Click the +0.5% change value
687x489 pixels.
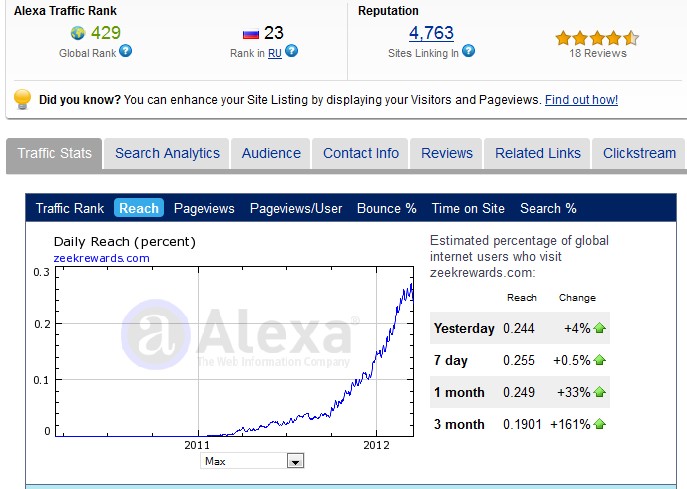coord(572,360)
